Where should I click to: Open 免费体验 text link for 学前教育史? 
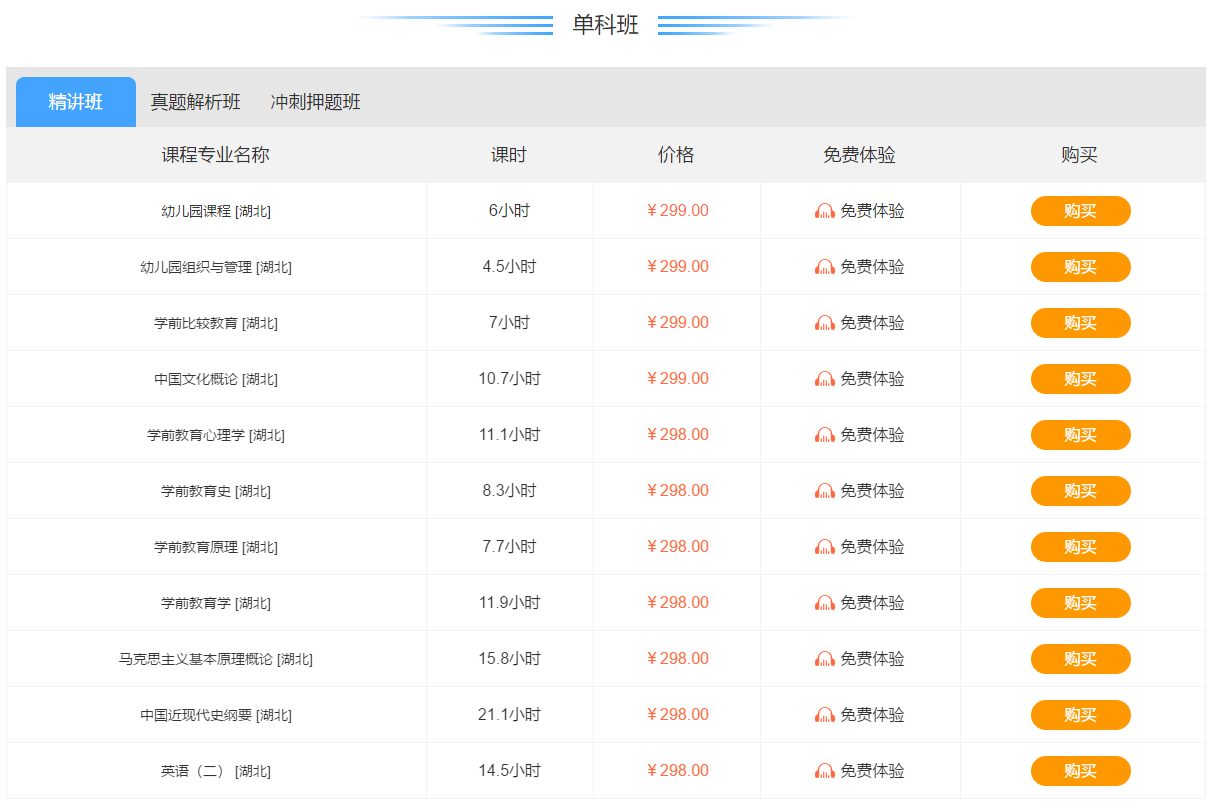pyautogui.click(x=872, y=491)
